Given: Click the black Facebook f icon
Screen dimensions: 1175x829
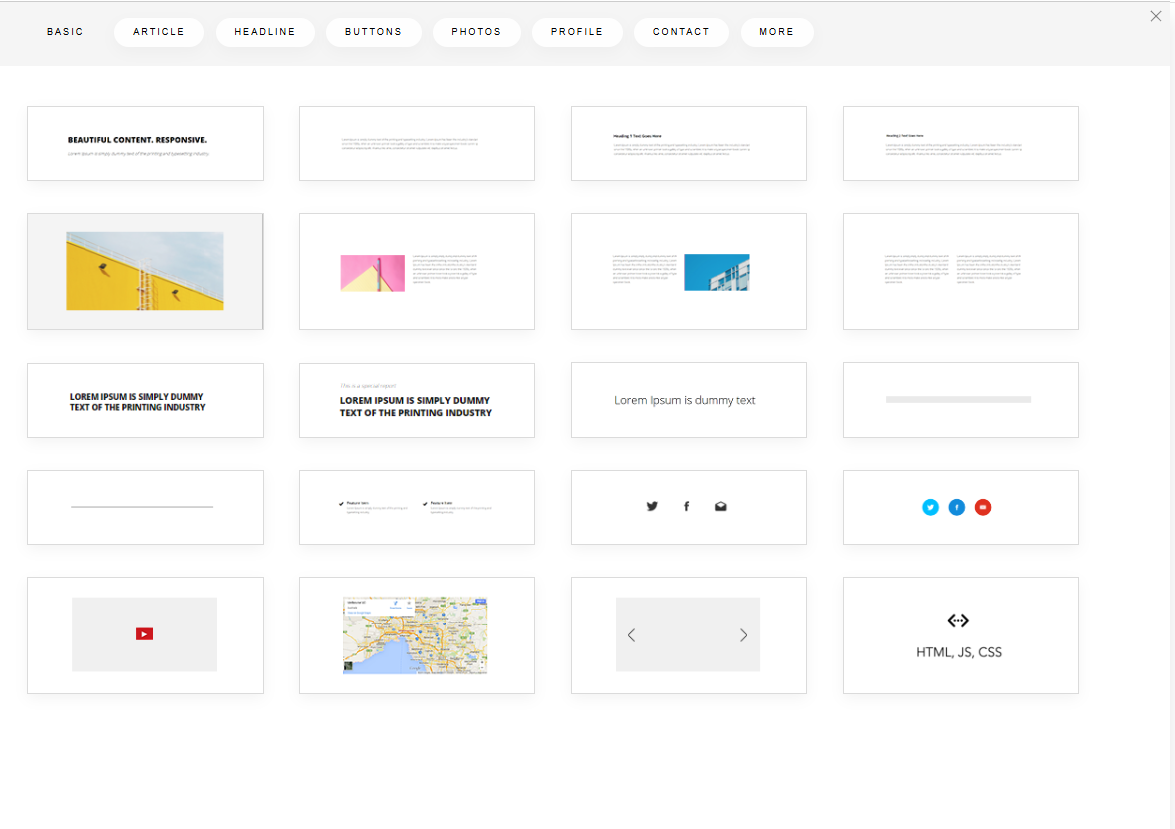Looking at the screenshot, I should [x=687, y=507].
